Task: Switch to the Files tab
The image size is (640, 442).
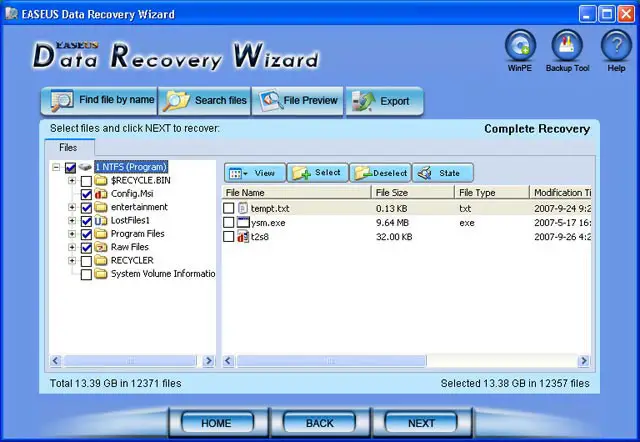Action: point(68,147)
